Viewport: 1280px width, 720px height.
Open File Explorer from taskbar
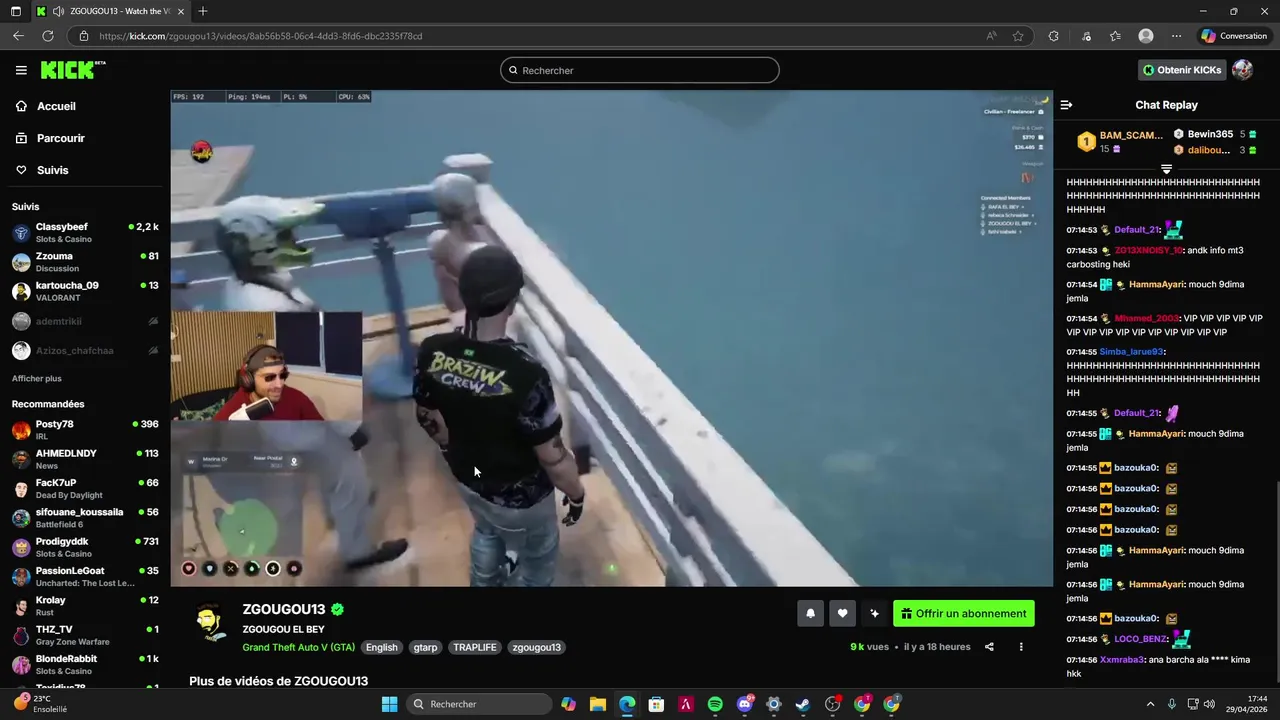click(597, 704)
